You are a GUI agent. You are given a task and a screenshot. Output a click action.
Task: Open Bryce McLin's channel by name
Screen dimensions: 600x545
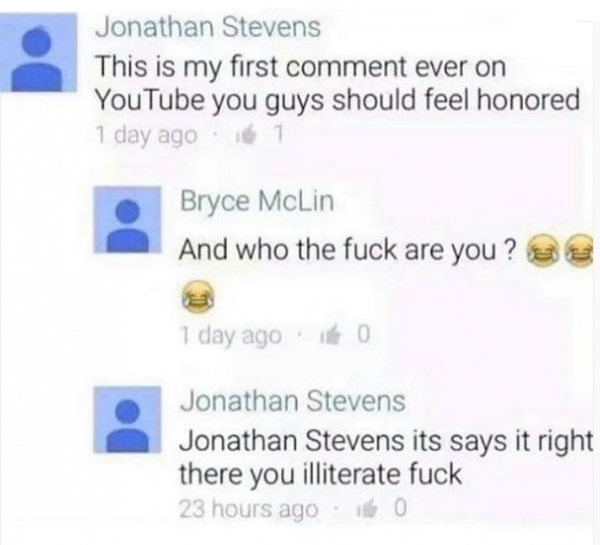(257, 201)
